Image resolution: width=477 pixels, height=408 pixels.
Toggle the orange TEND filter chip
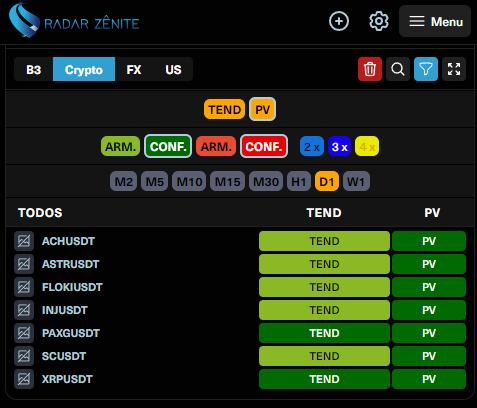click(224, 109)
